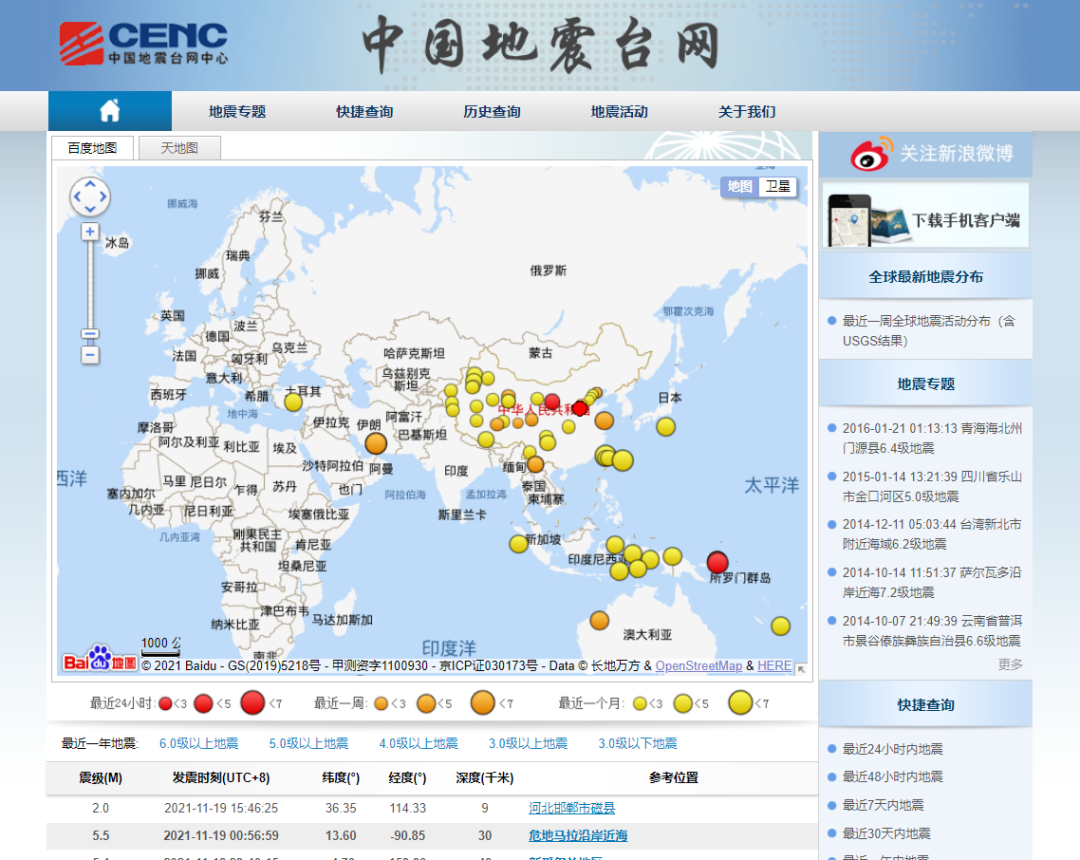Click the Baidu map logo
Image resolution: width=1080 pixels, height=860 pixels.
[100, 659]
